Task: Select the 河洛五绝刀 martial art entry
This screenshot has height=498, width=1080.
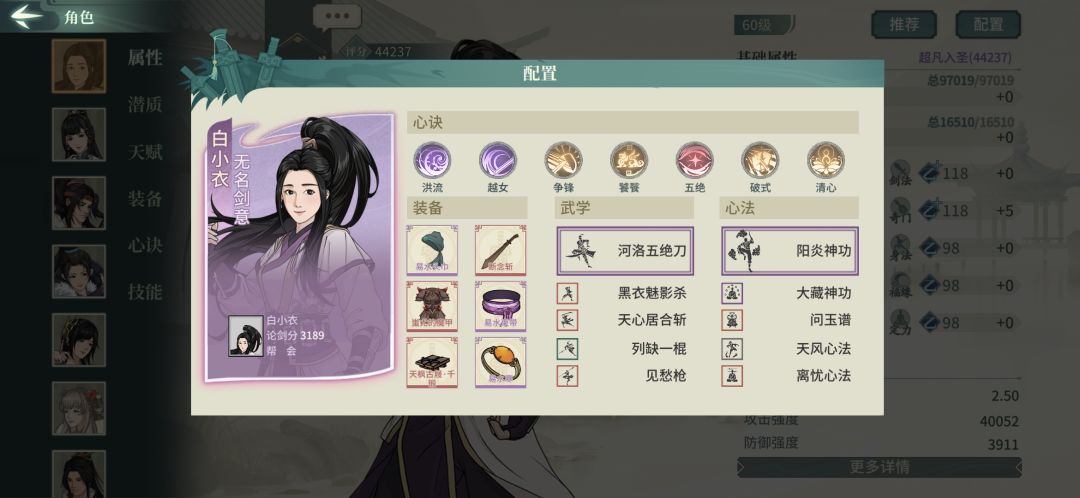Action: click(625, 251)
